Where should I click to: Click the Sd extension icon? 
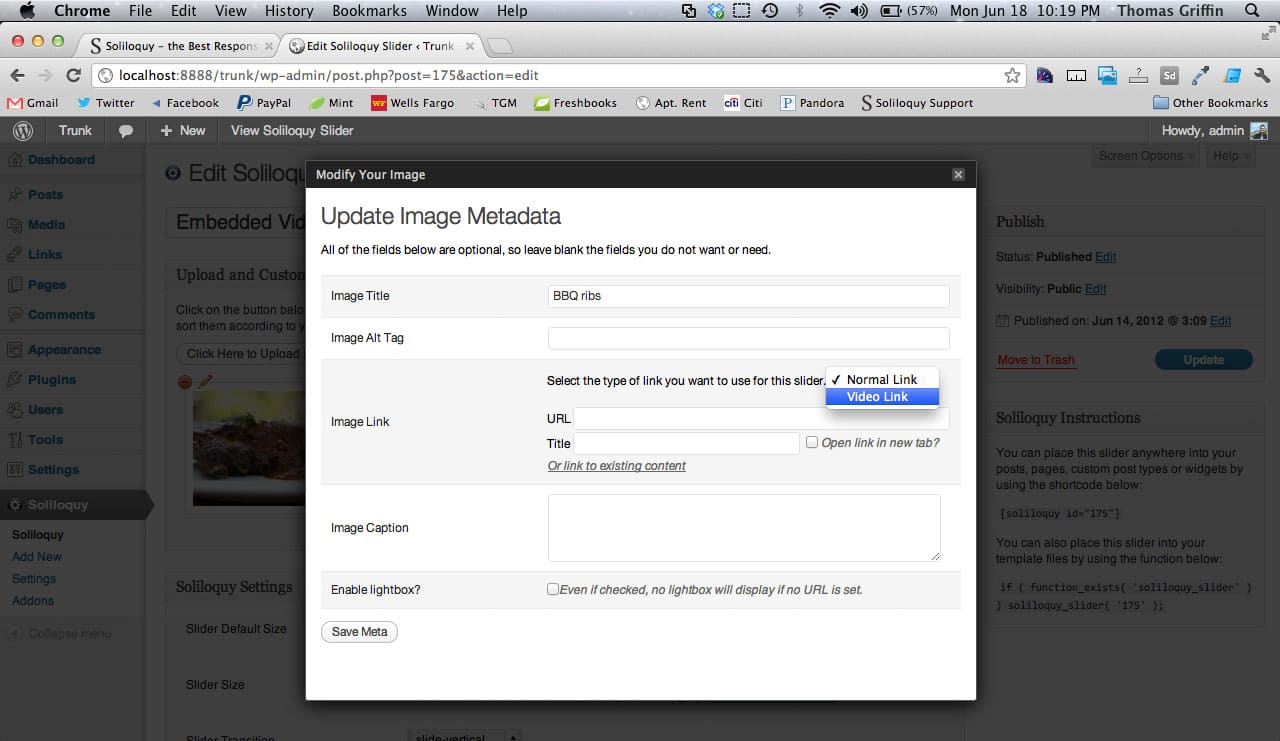tap(1169, 75)
